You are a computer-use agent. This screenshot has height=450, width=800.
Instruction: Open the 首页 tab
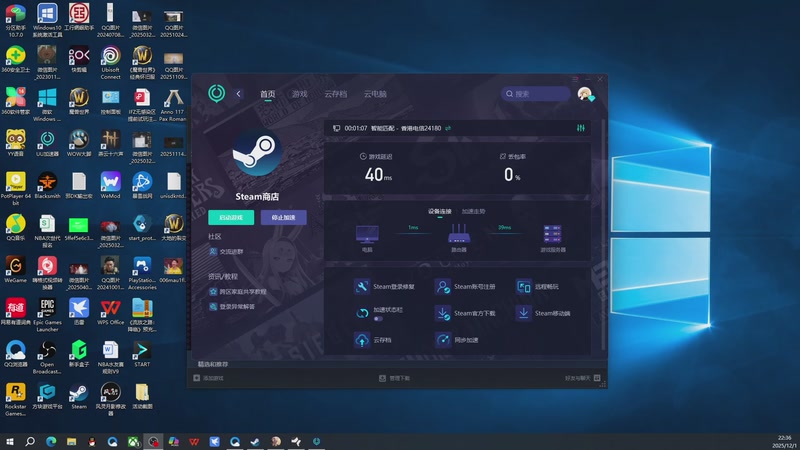click(x=267, y=94)
